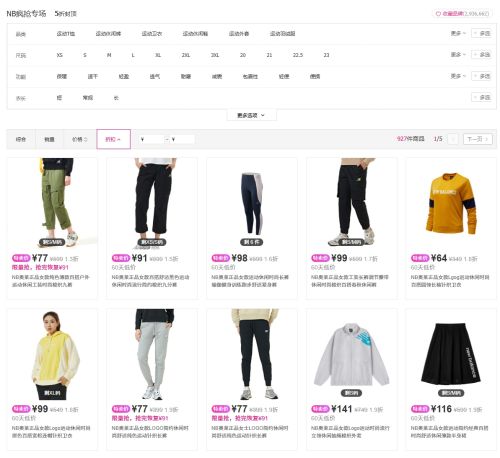
Task: Open the black pleated skirt product image
Action: 451,354
